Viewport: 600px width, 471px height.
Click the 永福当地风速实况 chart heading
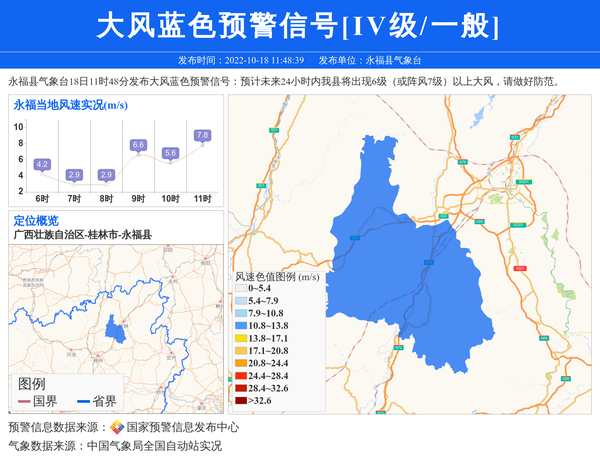pos(70,104)
